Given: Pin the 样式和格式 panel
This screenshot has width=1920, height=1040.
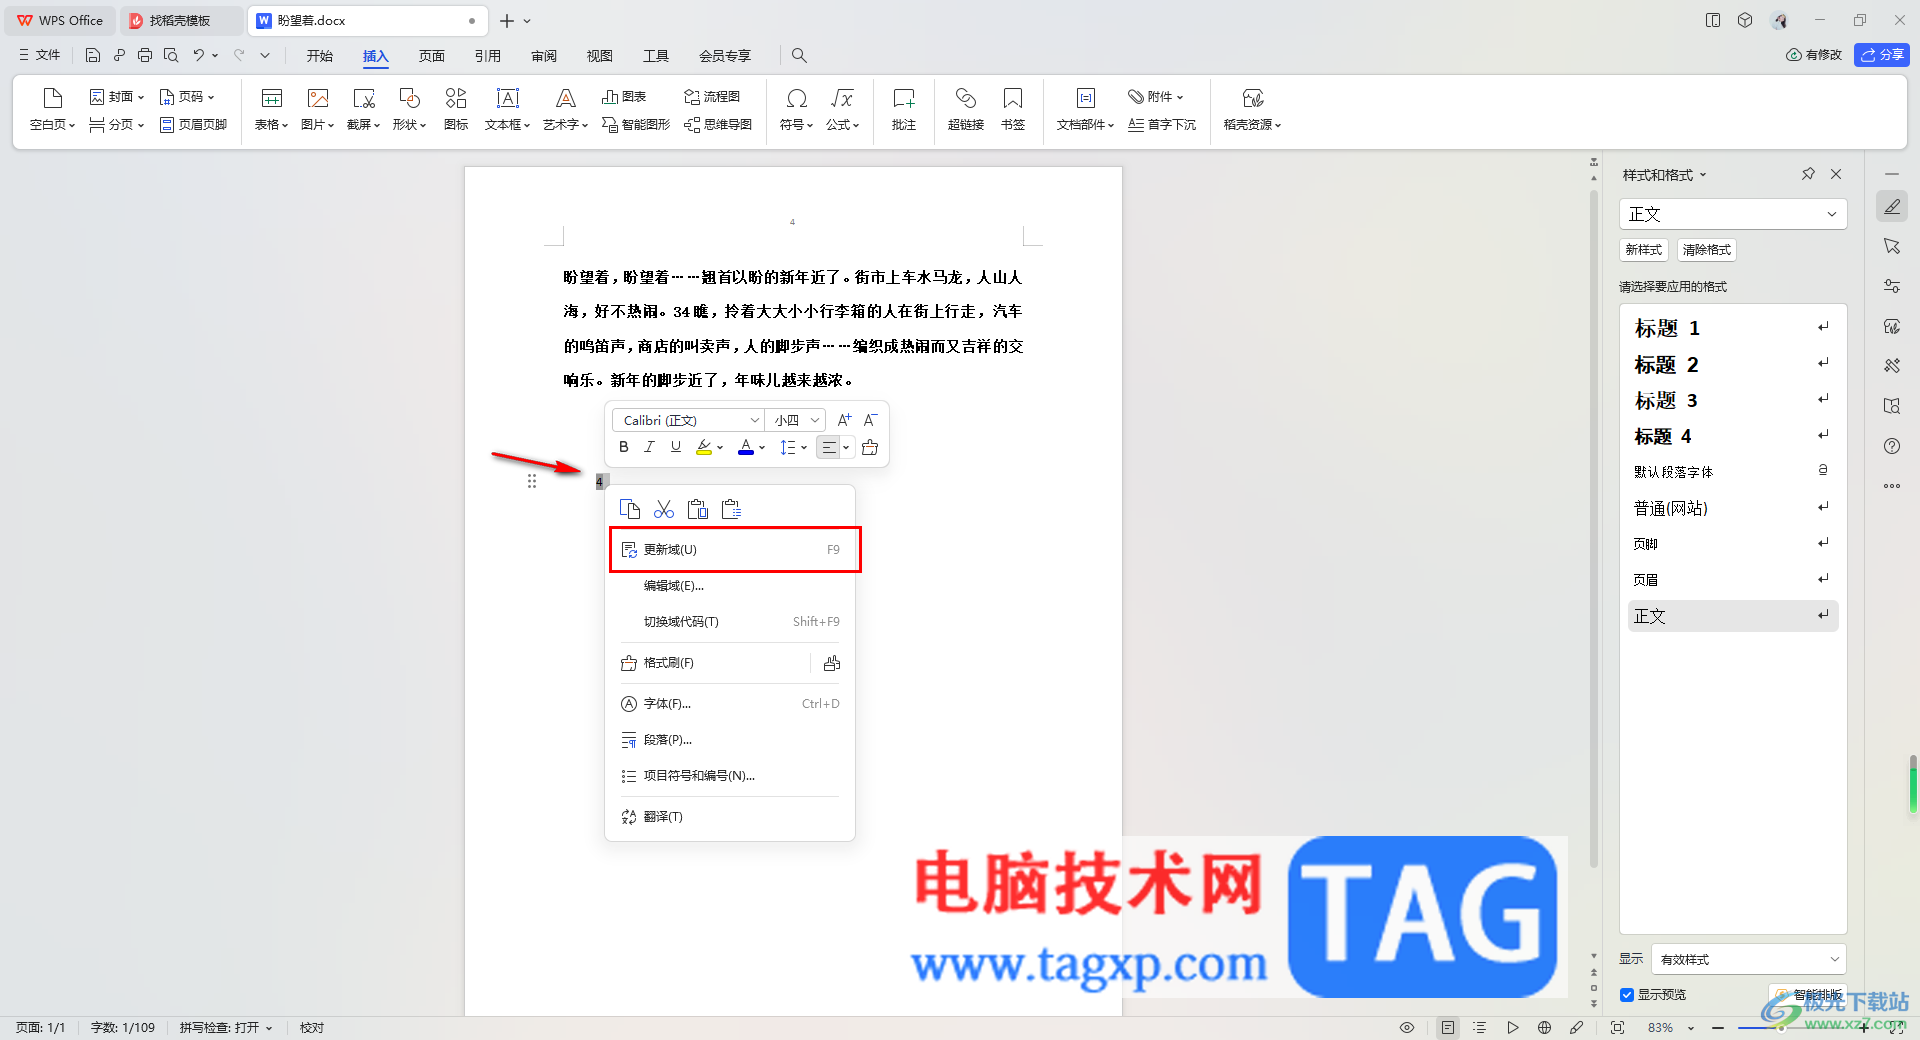Looking at the screenshot, I should point(1808,174).
